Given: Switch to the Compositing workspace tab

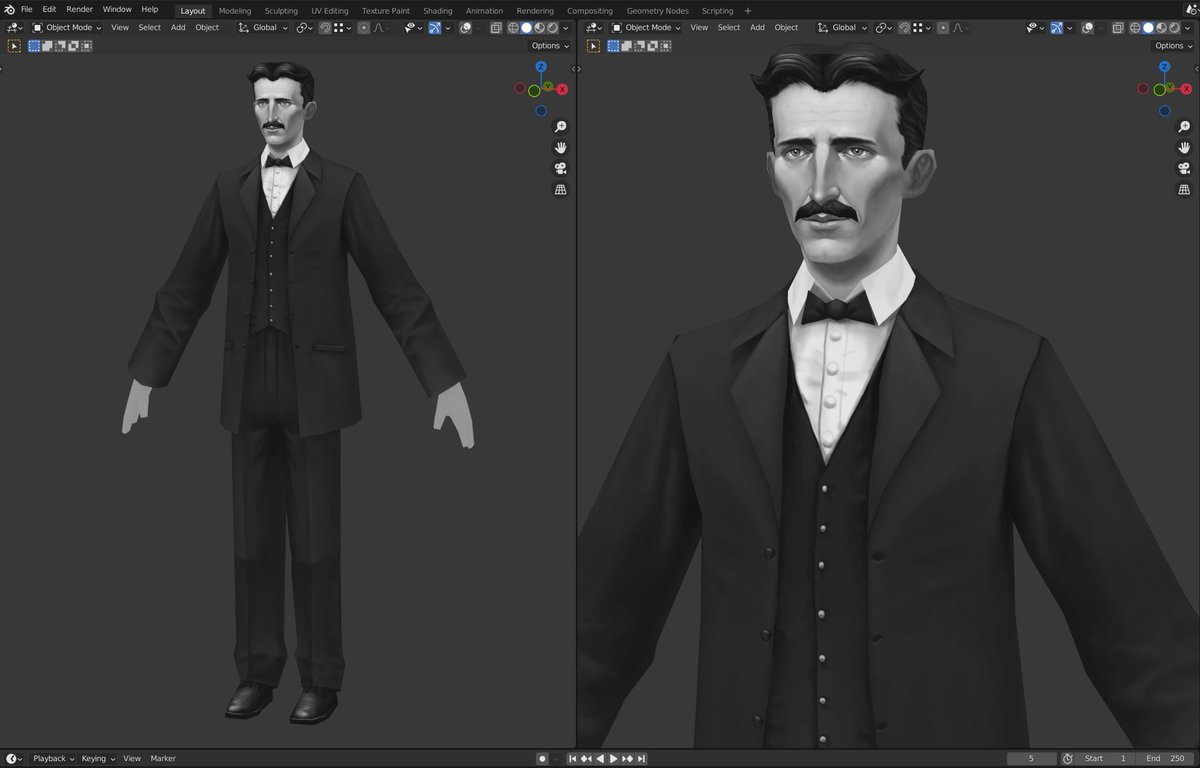Looking at the screenshot, I should tap(590, 11).
